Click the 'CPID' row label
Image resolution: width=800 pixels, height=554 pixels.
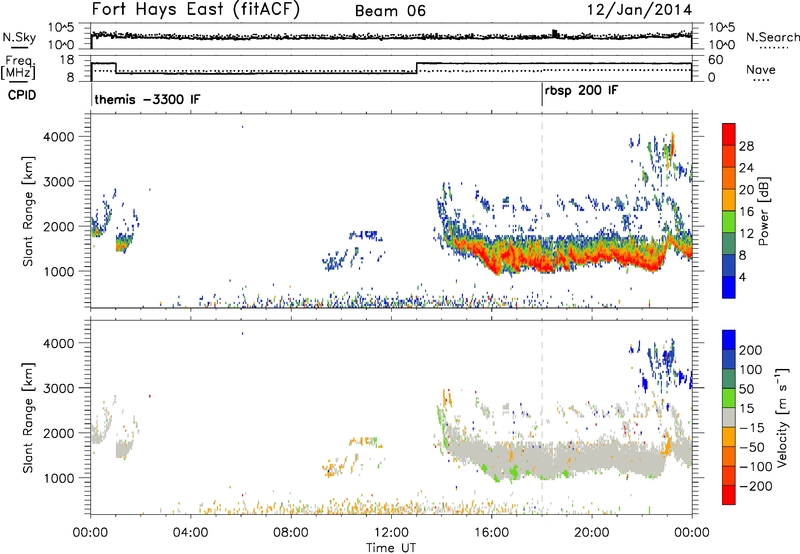click(x=22, y=95)
